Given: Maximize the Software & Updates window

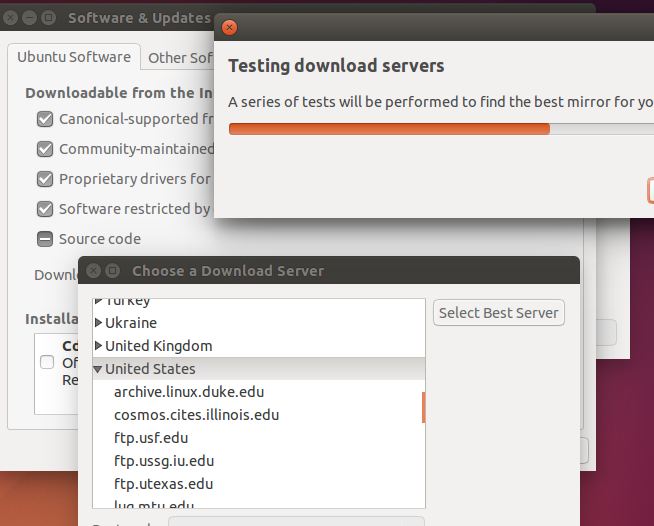Looking at the screenshot, I should (49, 18).
